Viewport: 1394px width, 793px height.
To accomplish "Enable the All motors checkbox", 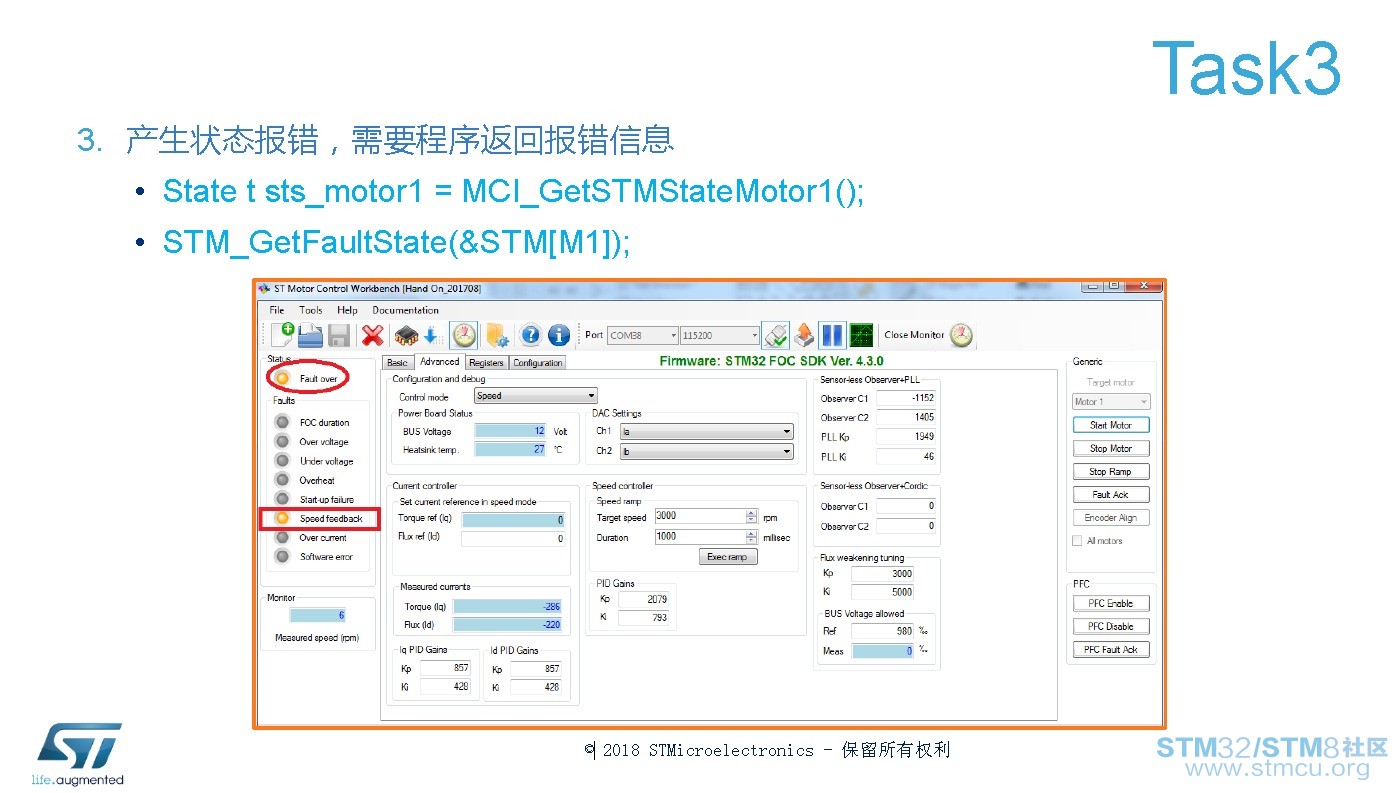I will click(1077, 541).
